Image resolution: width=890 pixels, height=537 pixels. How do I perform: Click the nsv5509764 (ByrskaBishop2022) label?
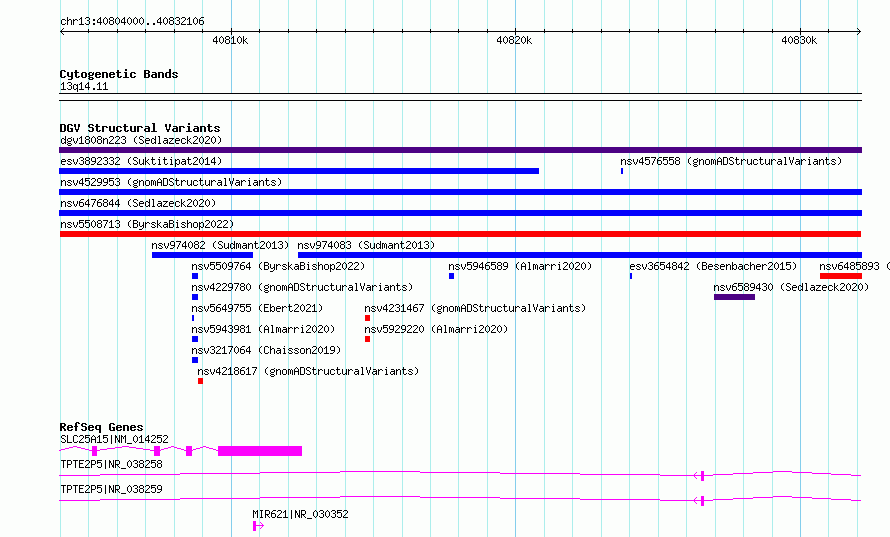coord(278,266)
